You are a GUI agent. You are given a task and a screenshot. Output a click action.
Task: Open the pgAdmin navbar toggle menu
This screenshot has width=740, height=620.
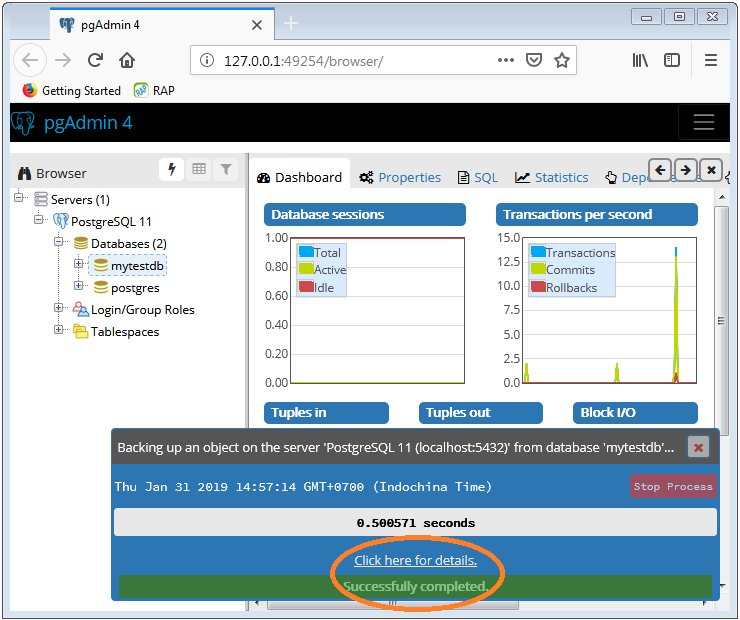tap(704, 122)
